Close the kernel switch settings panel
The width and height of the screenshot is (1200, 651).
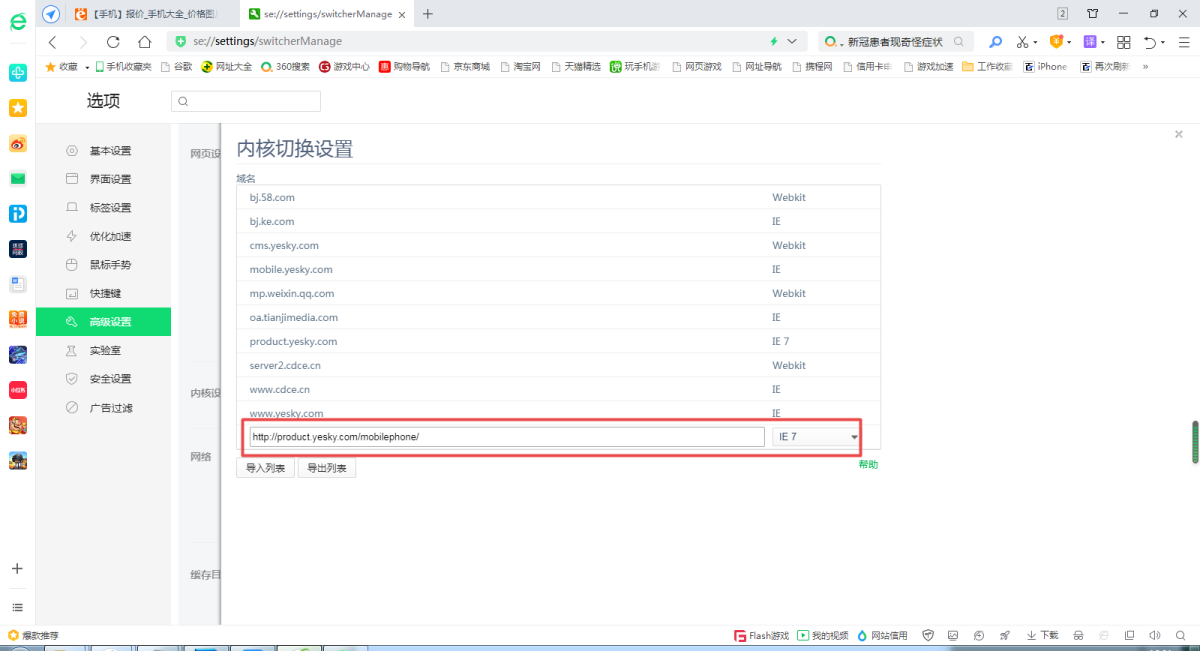(1178, 133)
